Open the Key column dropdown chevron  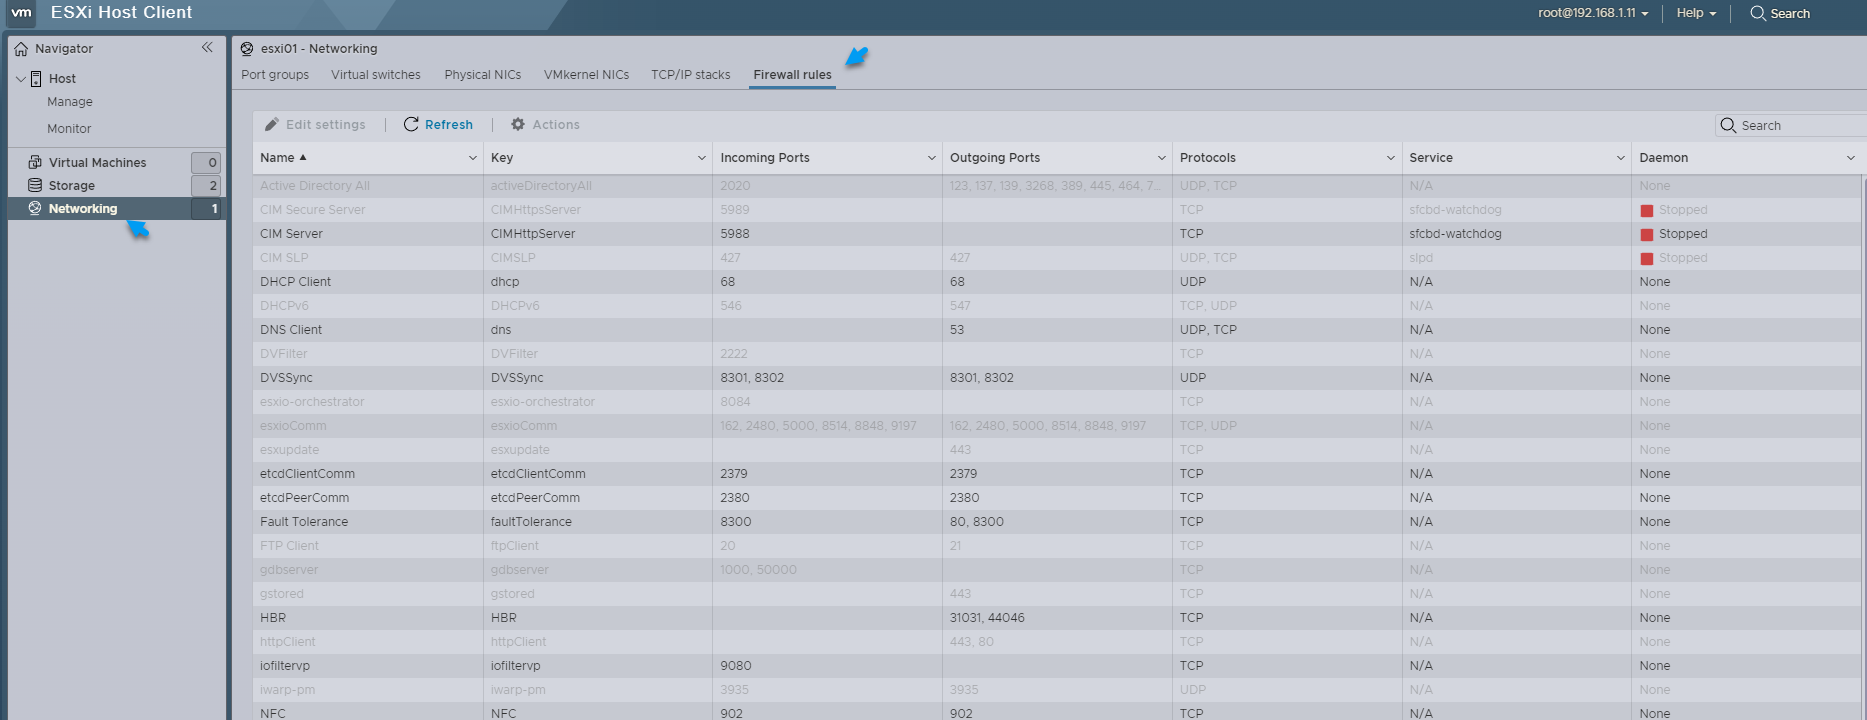click(702, 158)
